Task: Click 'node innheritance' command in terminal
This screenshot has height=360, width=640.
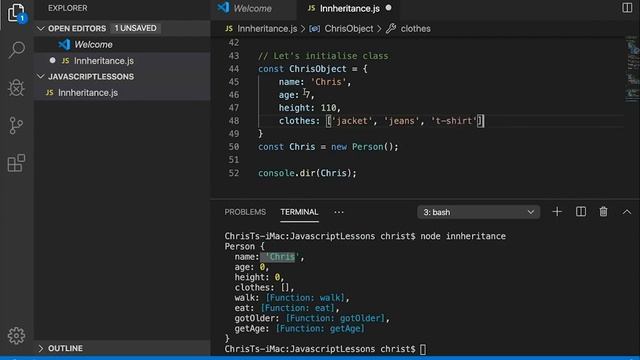Action: tap(463, 236)
